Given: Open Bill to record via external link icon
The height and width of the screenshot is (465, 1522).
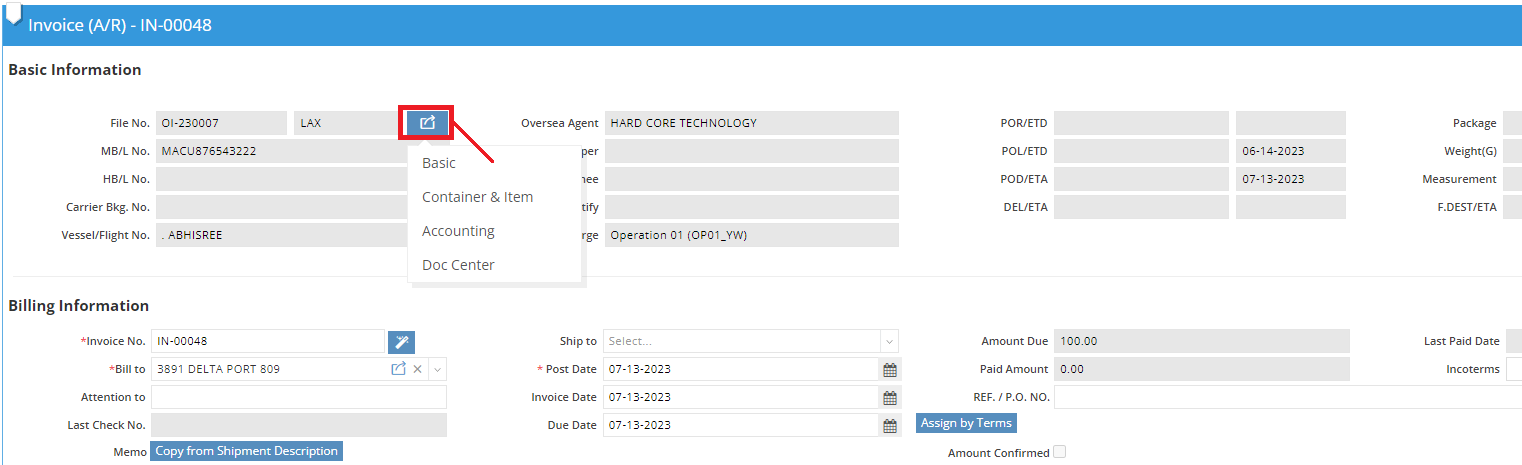Looking at the screenshot, I should 398,369.
